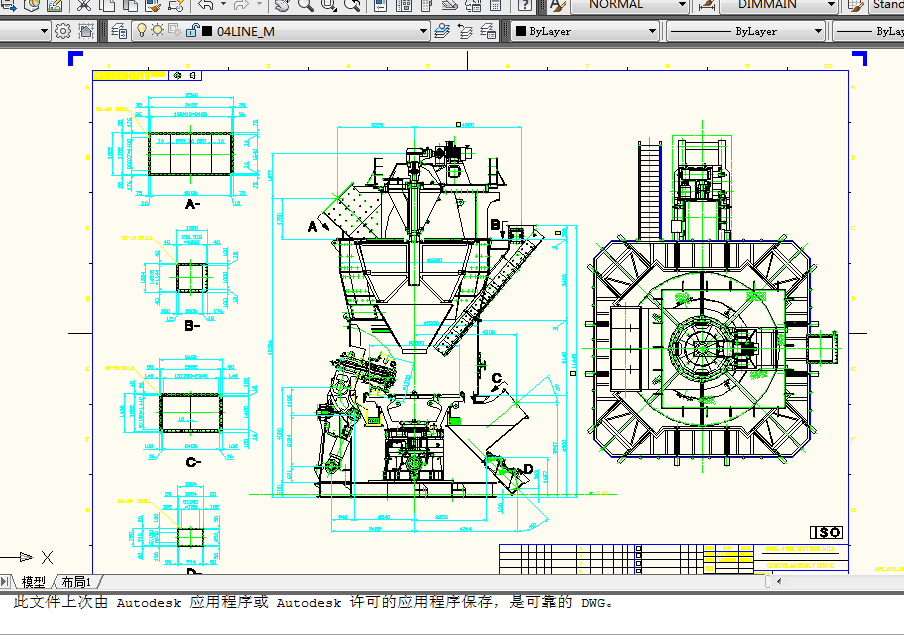Viewport: 904px width, 644px height.
Task: Click the Layer Previous icon
Action: point(465,31)
